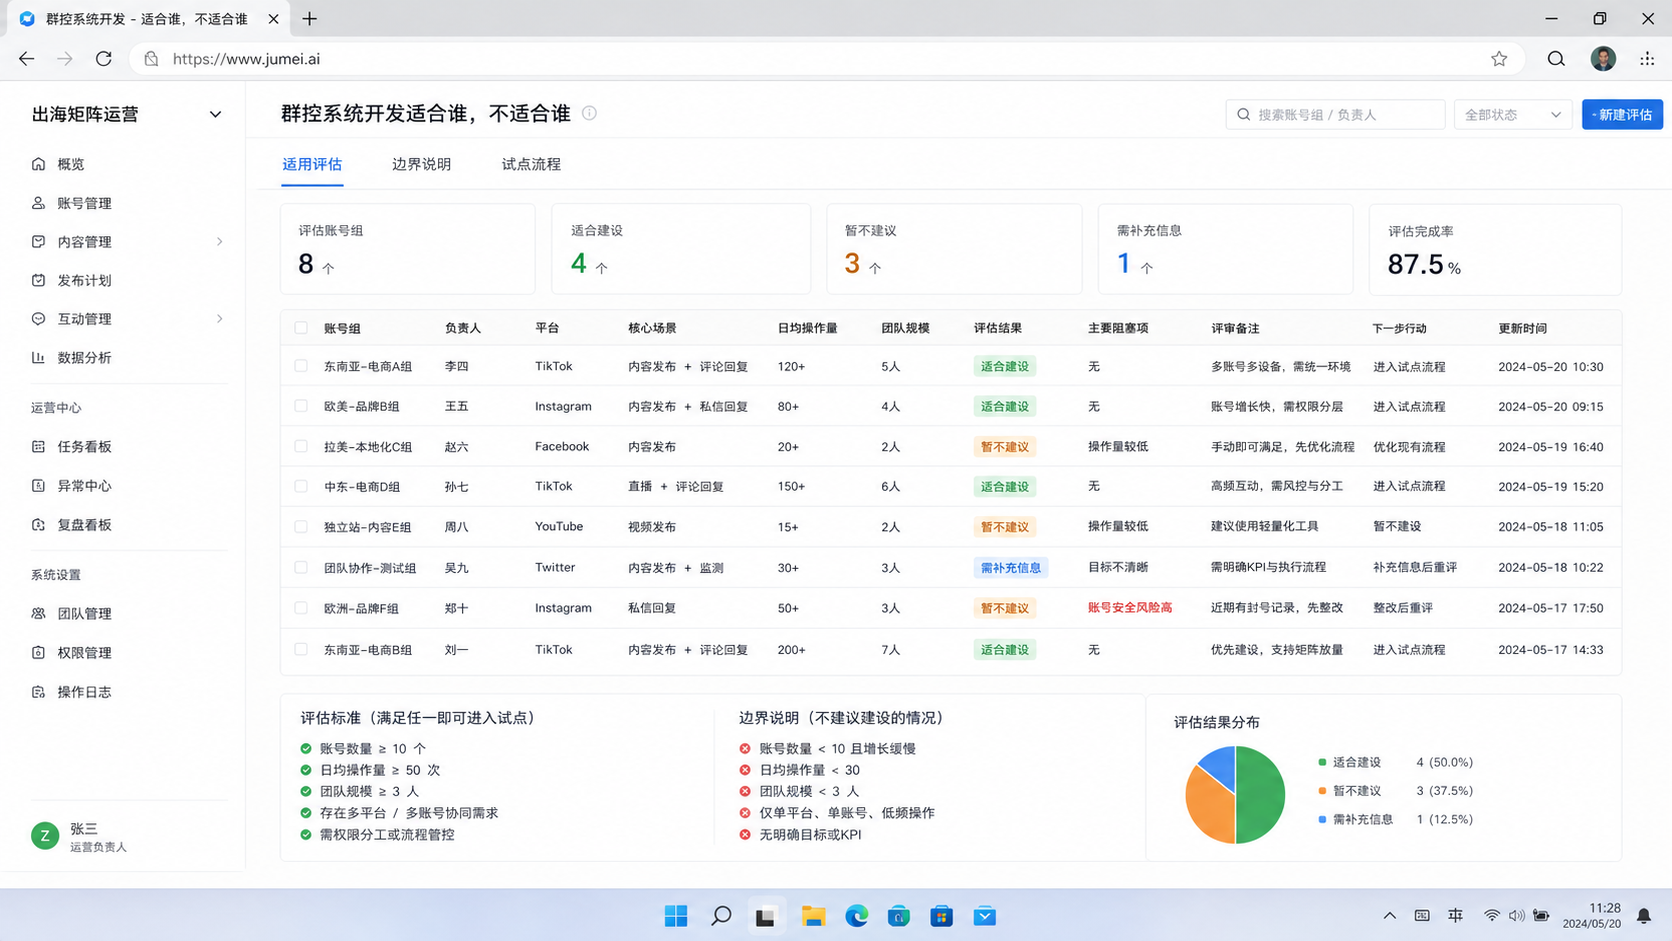Go back with the browser back arrow

click(26, 59)
